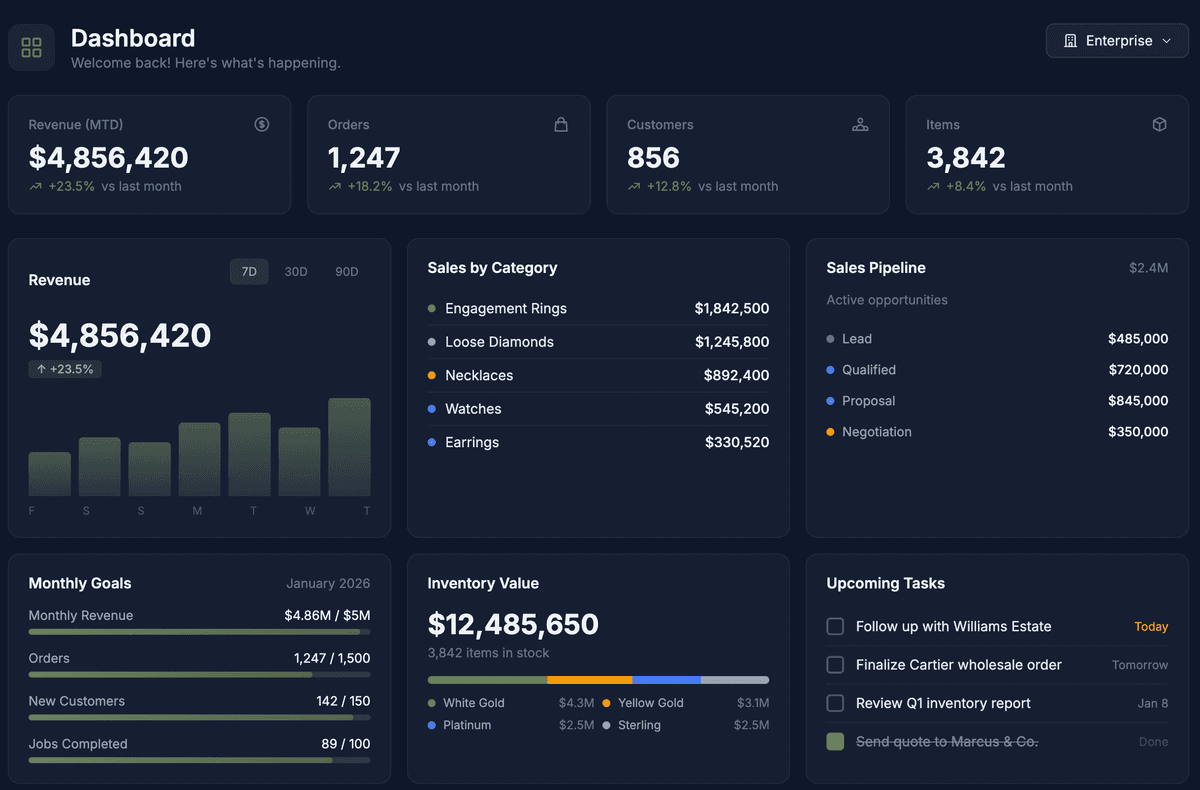Click the White Gold legend dot
Screen dimensions: 1200x790
coord(432,703)
